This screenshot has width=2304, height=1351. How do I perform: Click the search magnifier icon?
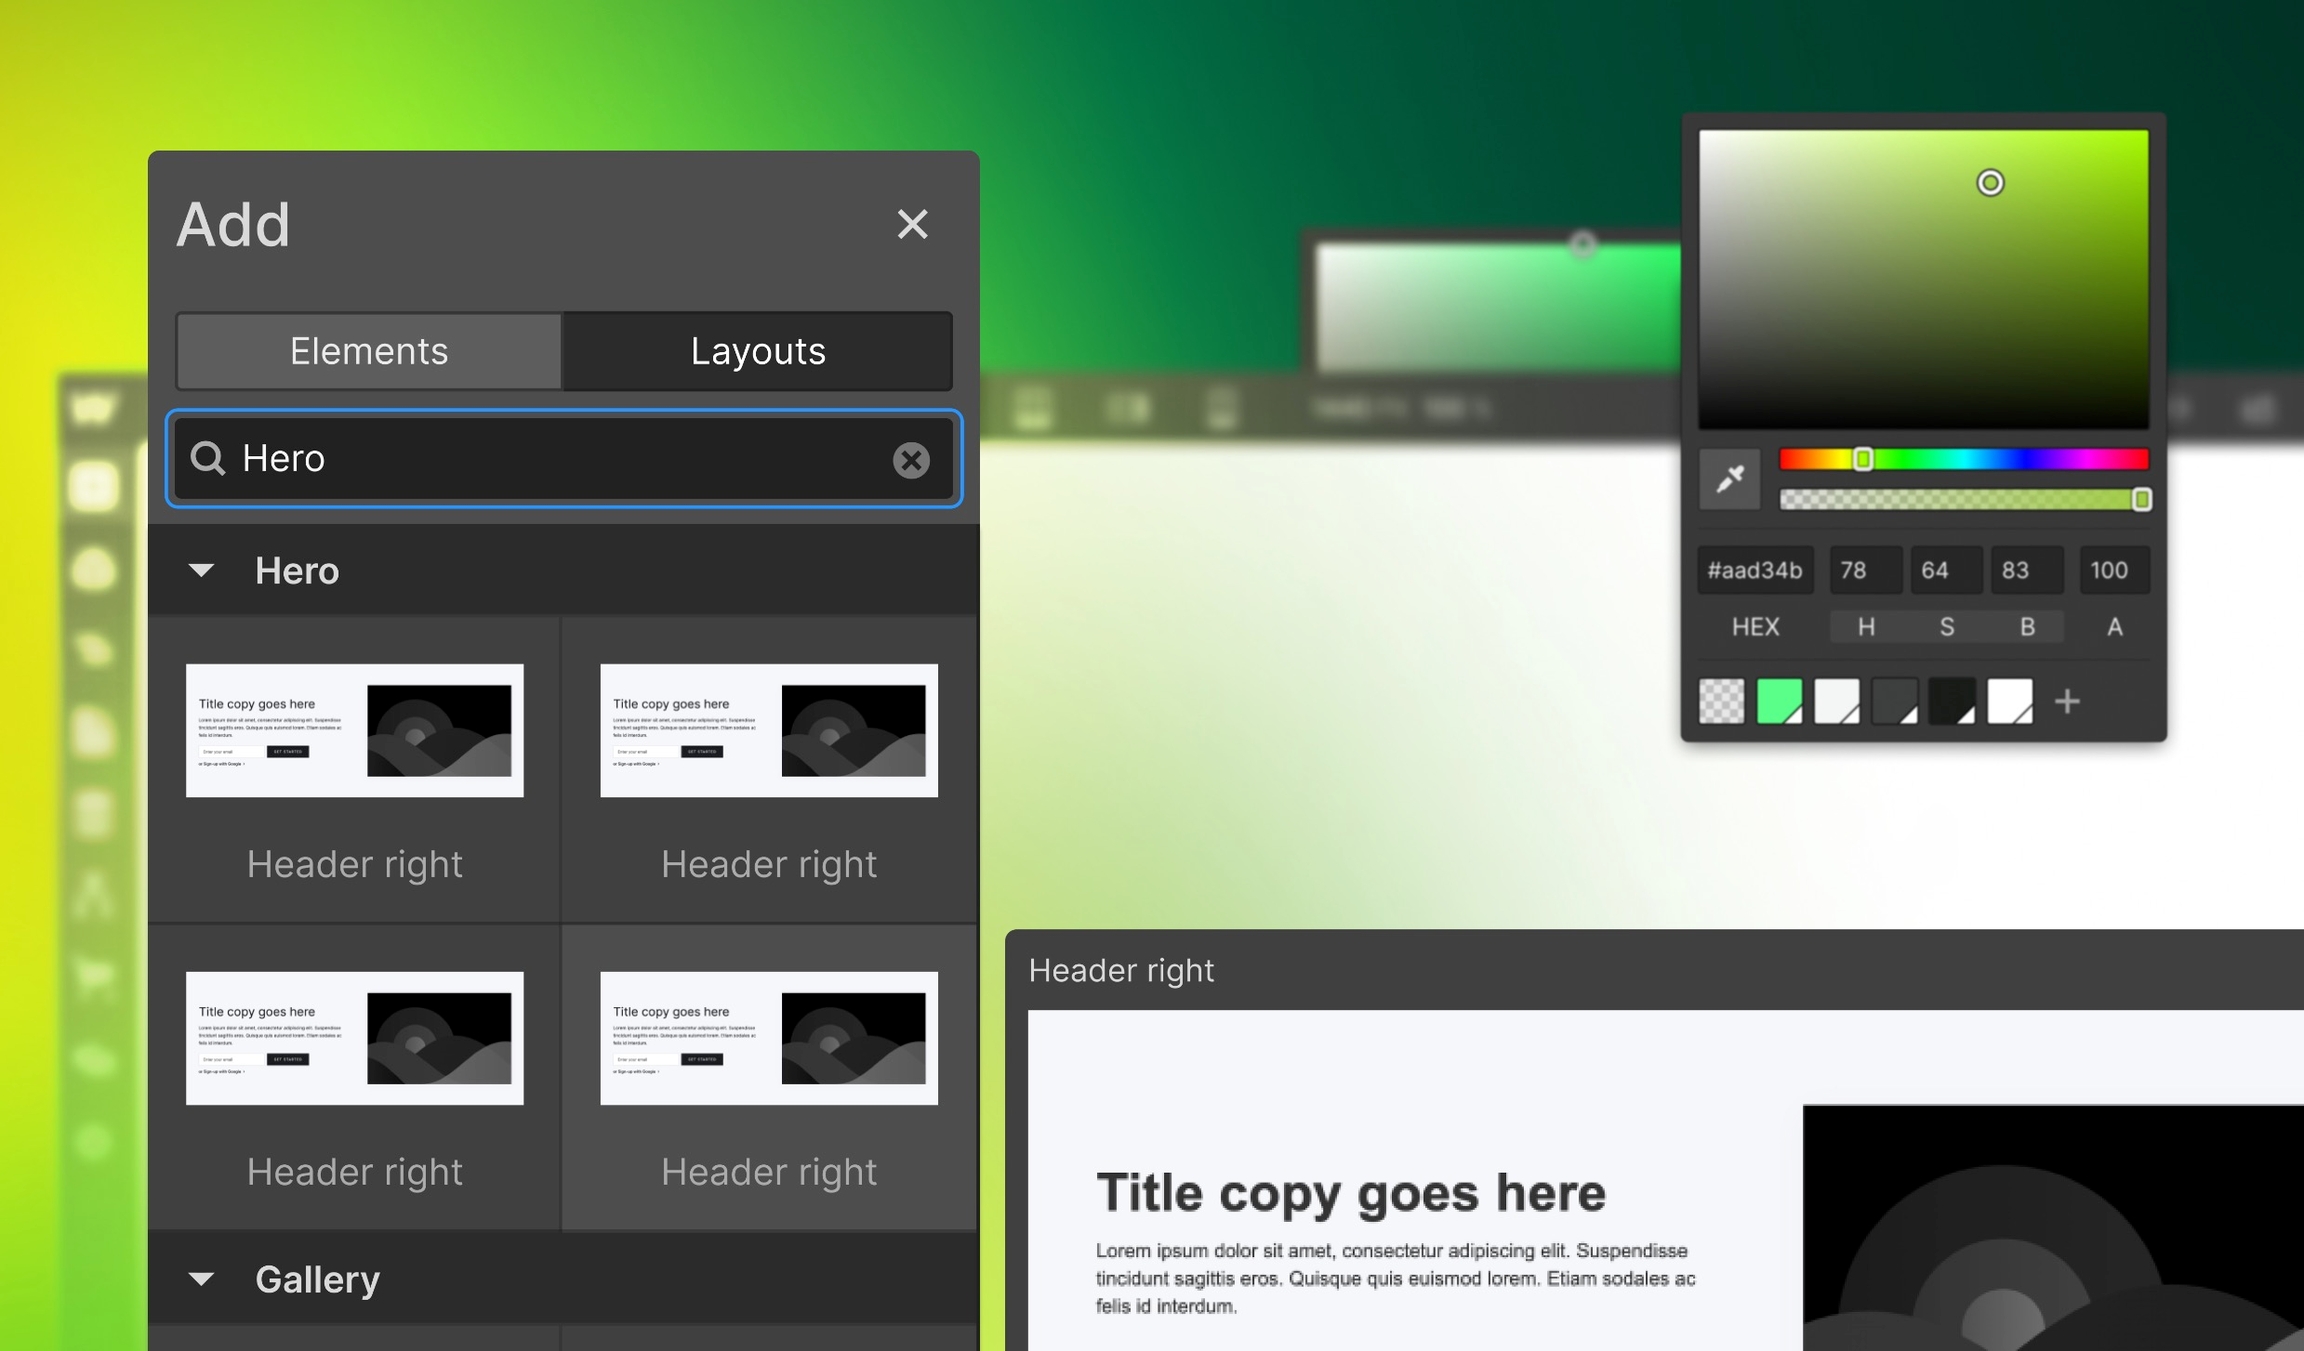coord(208,458)
